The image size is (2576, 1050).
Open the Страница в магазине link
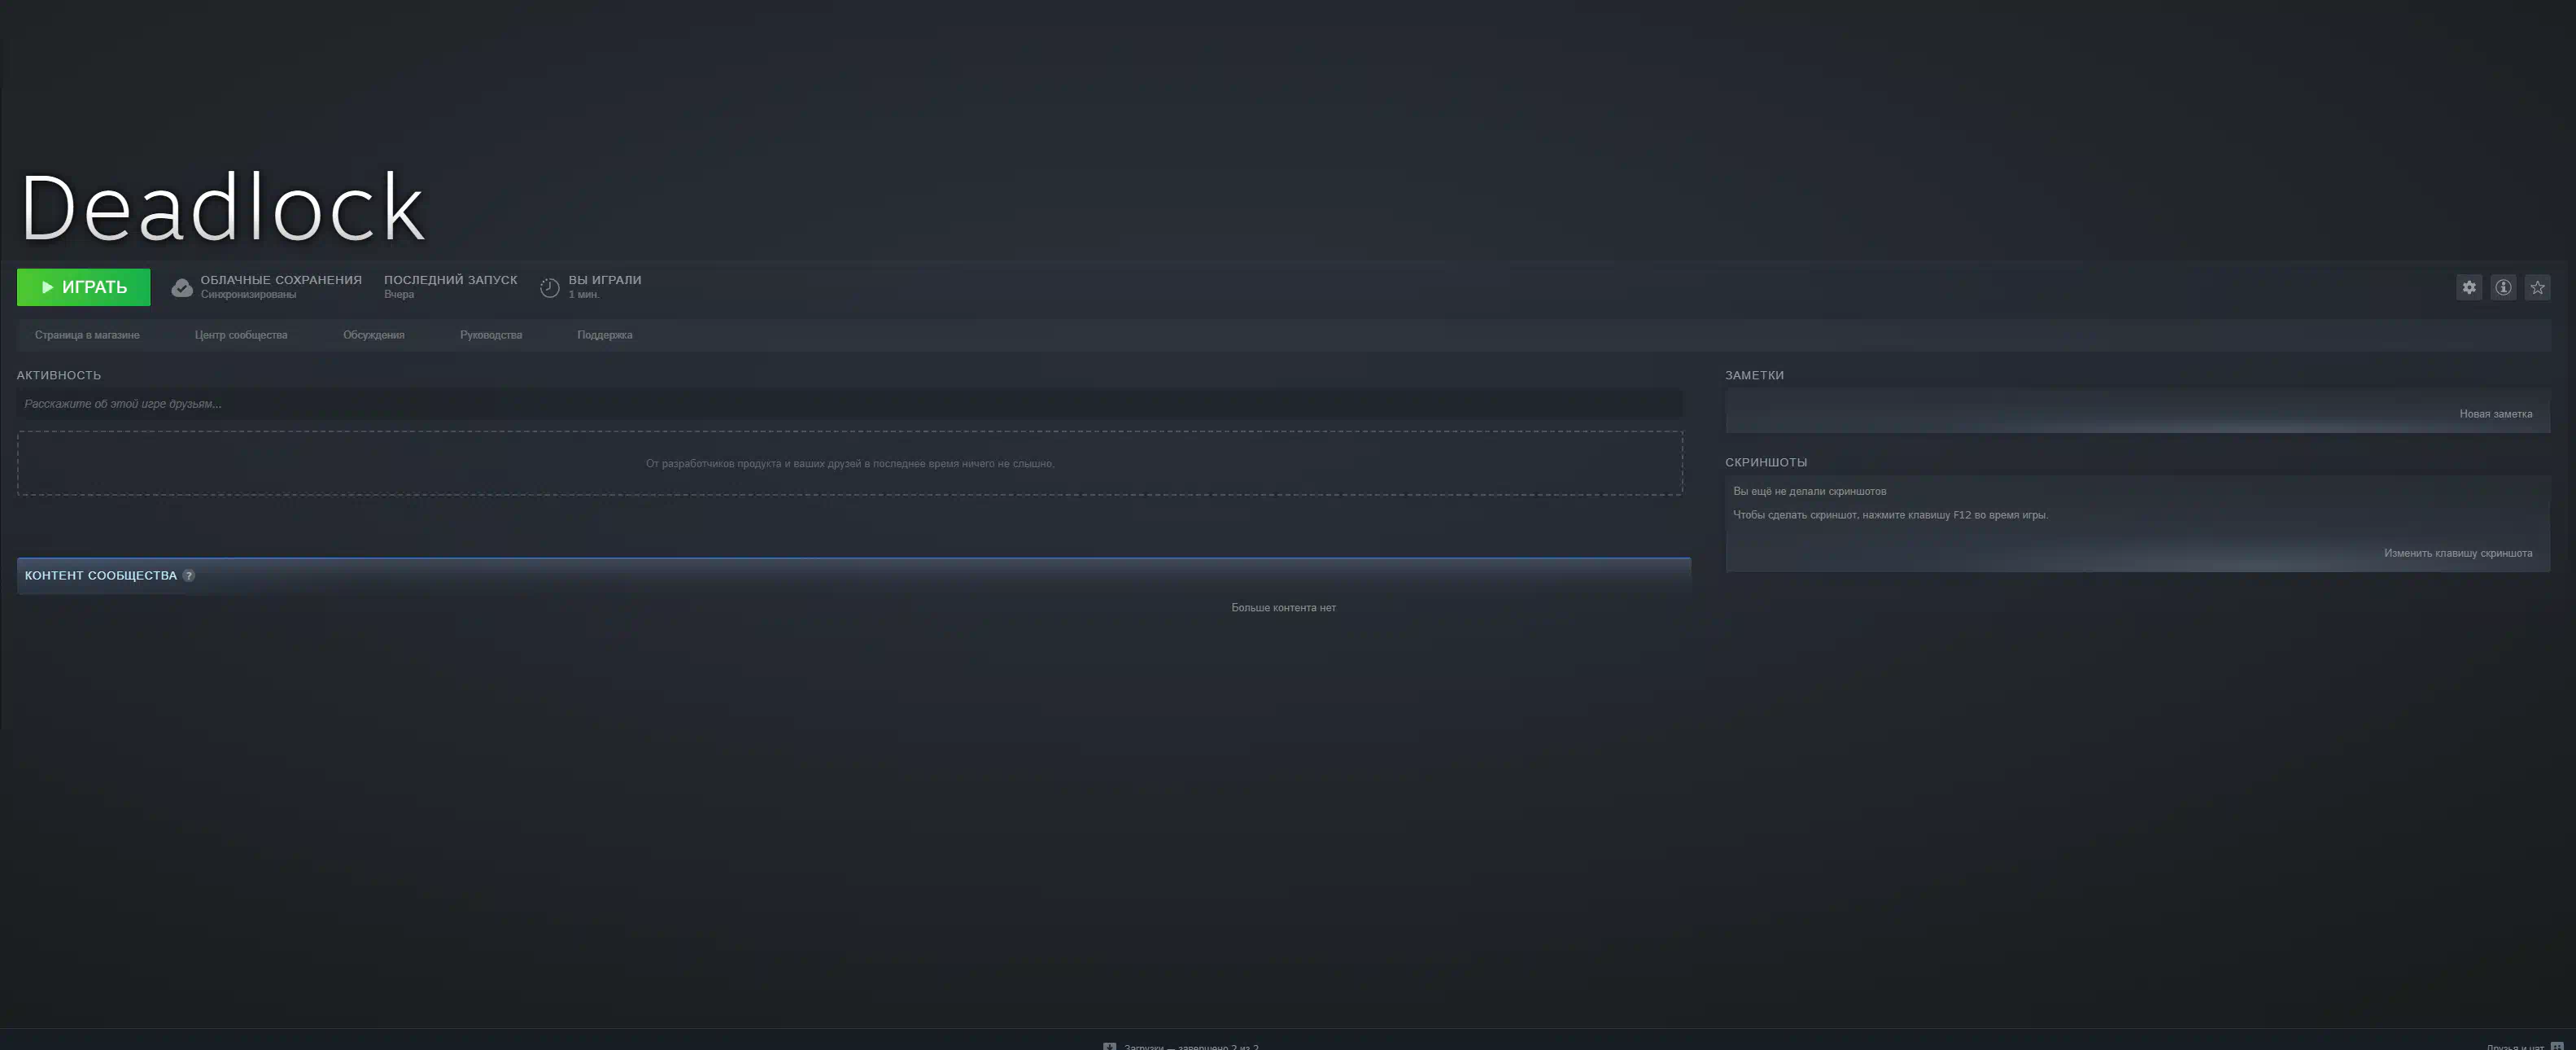87,335
